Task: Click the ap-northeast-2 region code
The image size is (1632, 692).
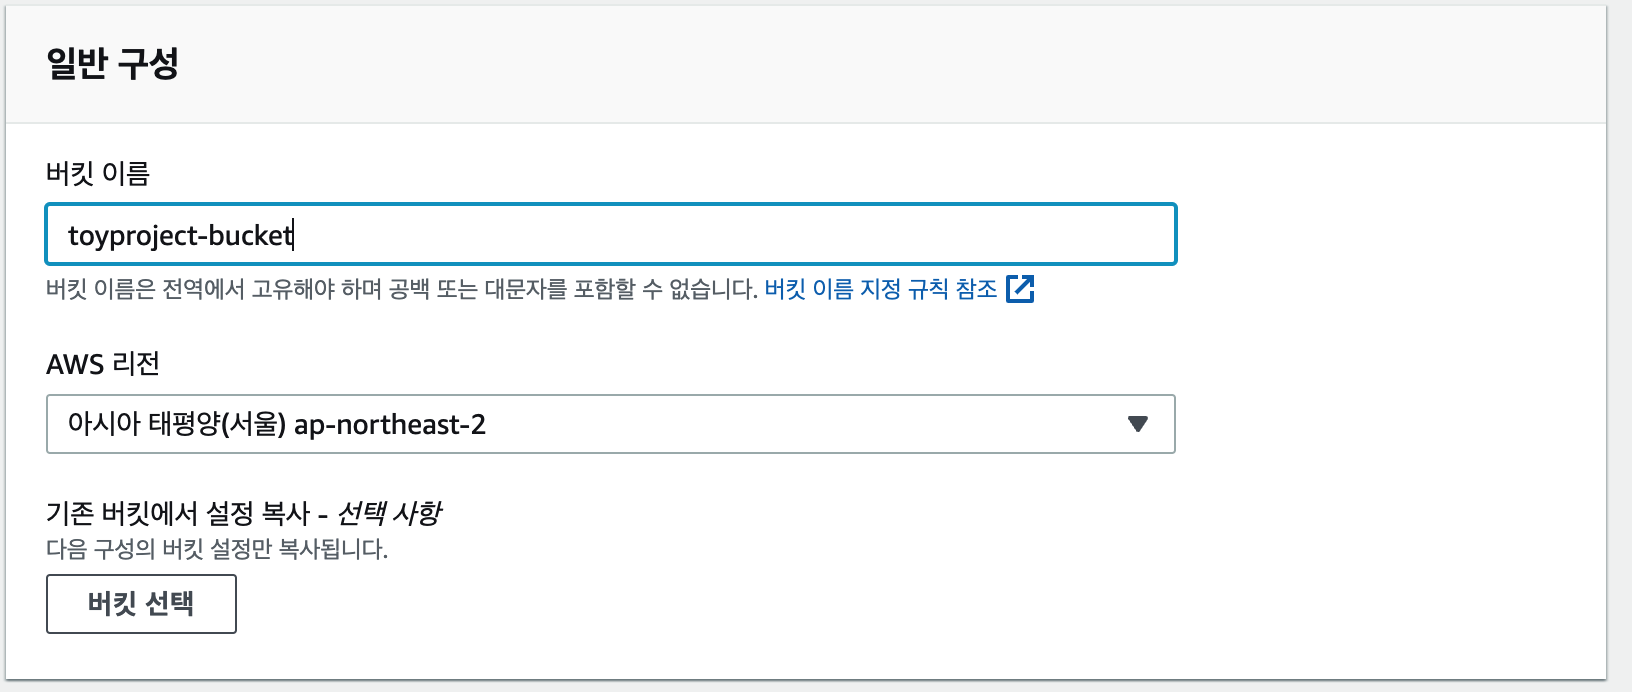Action: (x=390, y=425)
